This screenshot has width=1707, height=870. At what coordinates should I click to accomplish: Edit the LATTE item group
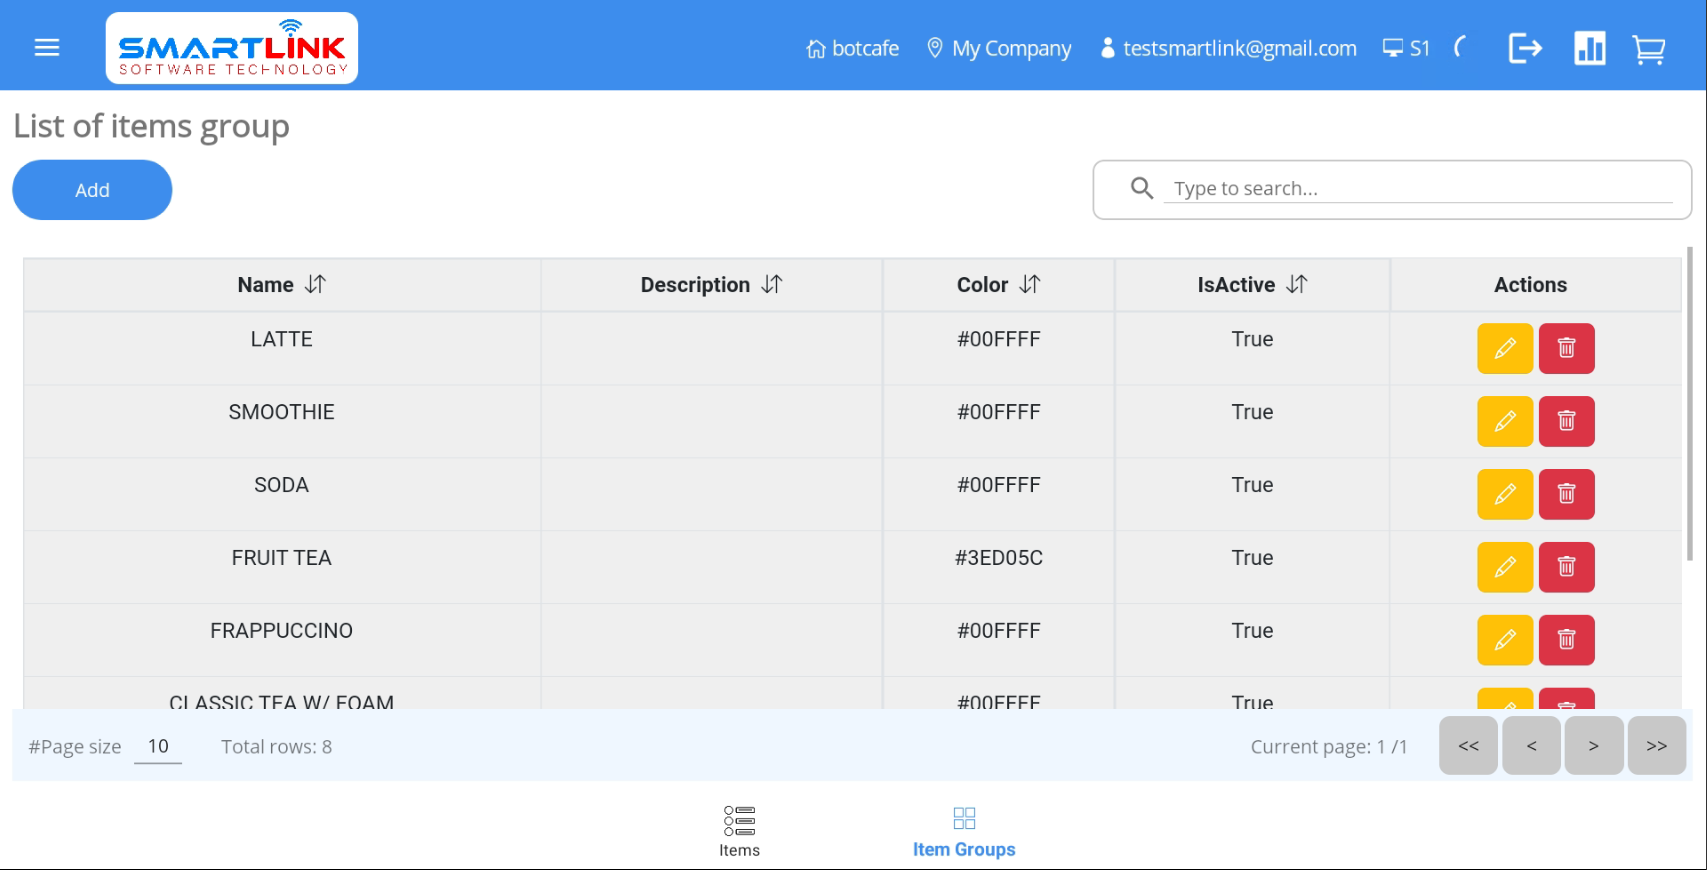(1504, 349)
